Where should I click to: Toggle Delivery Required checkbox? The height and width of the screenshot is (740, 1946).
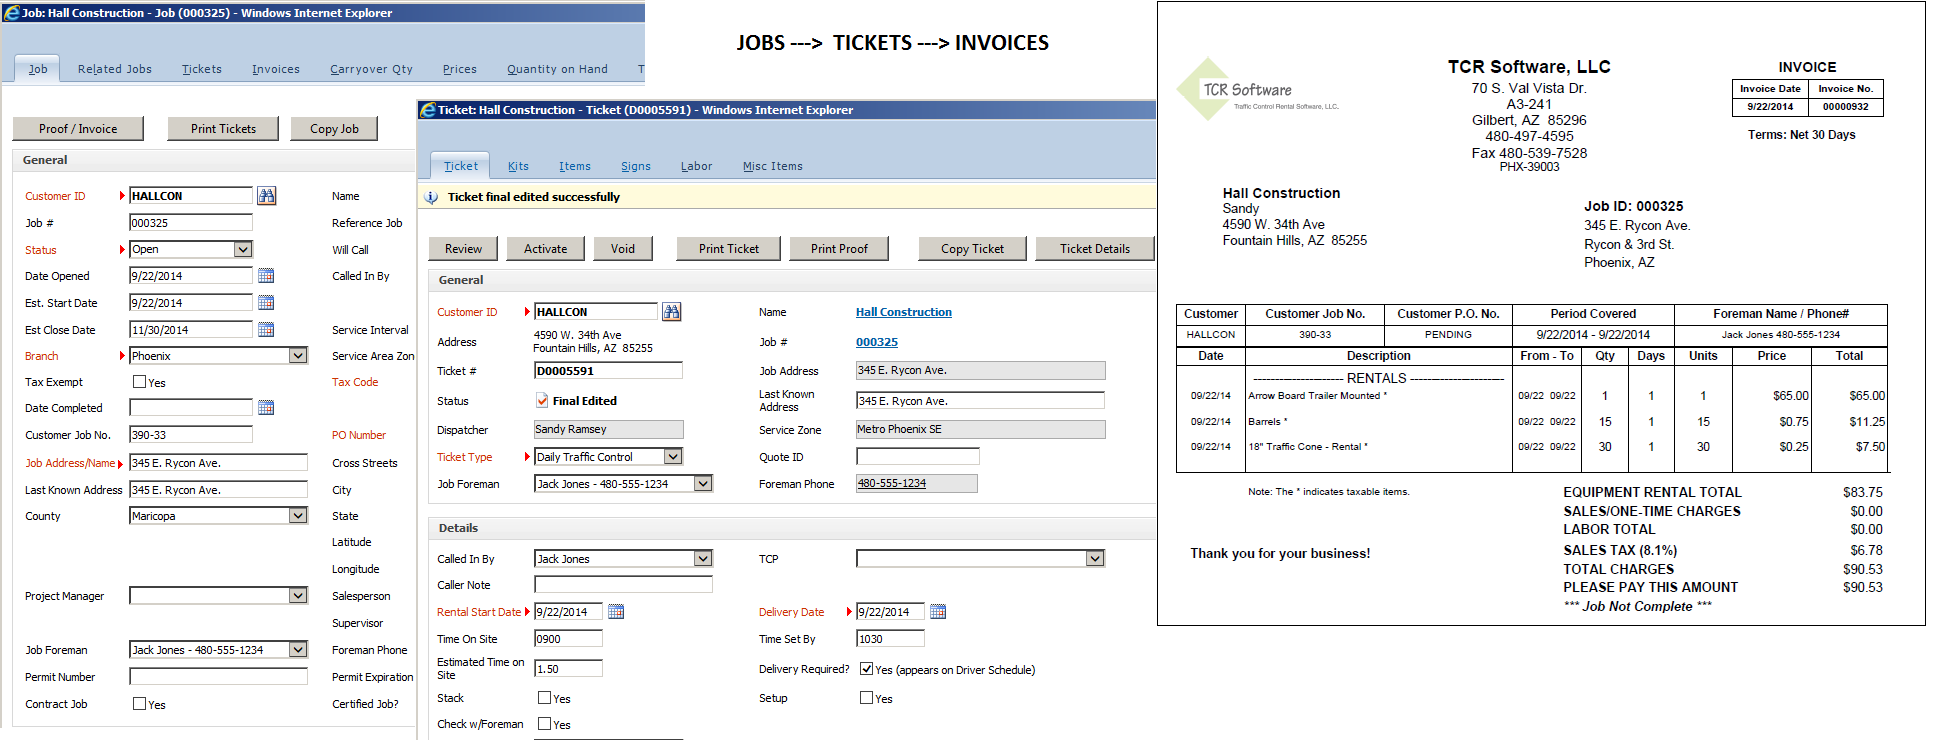(867, 668)
